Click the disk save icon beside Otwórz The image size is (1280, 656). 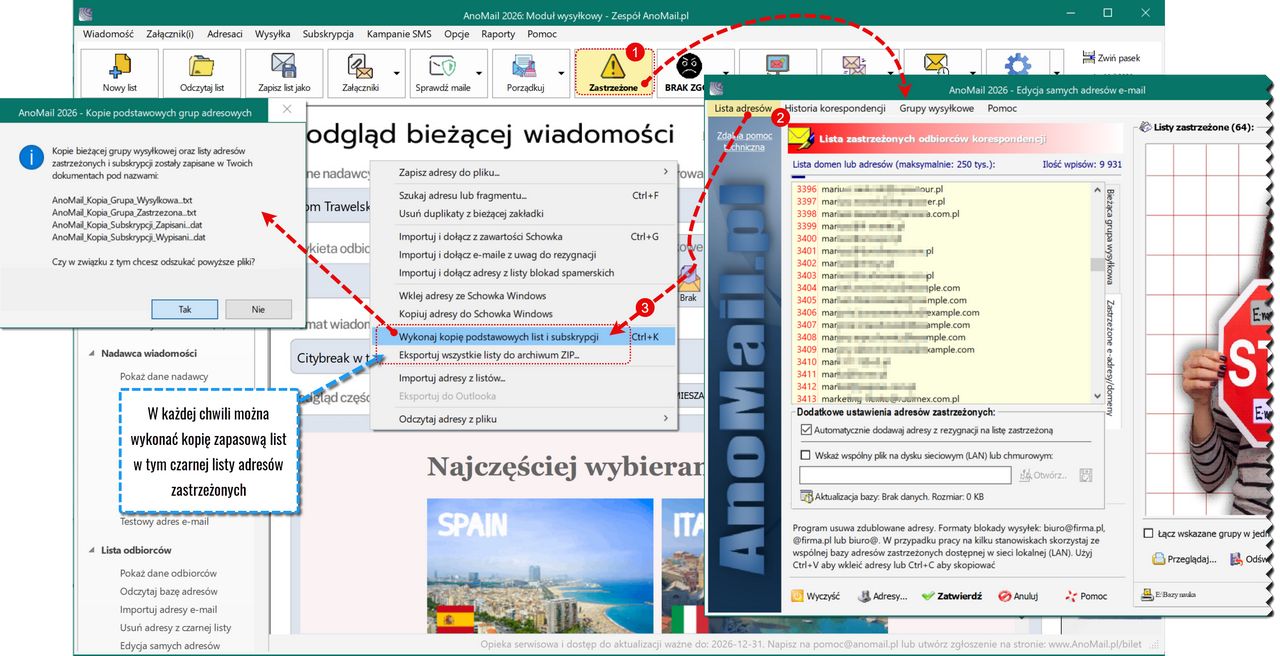pos(1087,475)
